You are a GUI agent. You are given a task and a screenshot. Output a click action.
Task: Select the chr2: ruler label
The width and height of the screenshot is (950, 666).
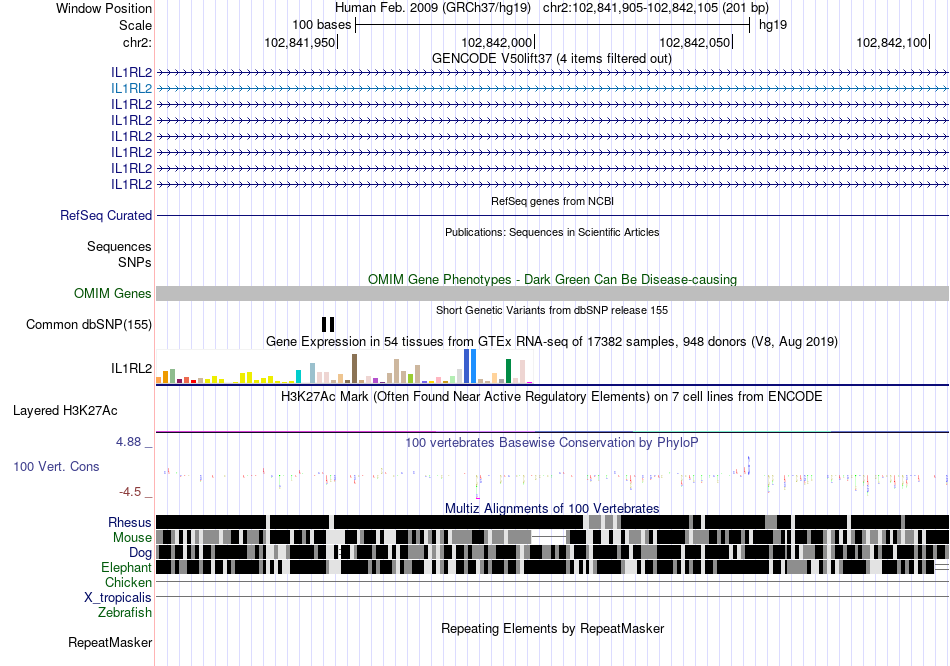[x=137, y=42]
